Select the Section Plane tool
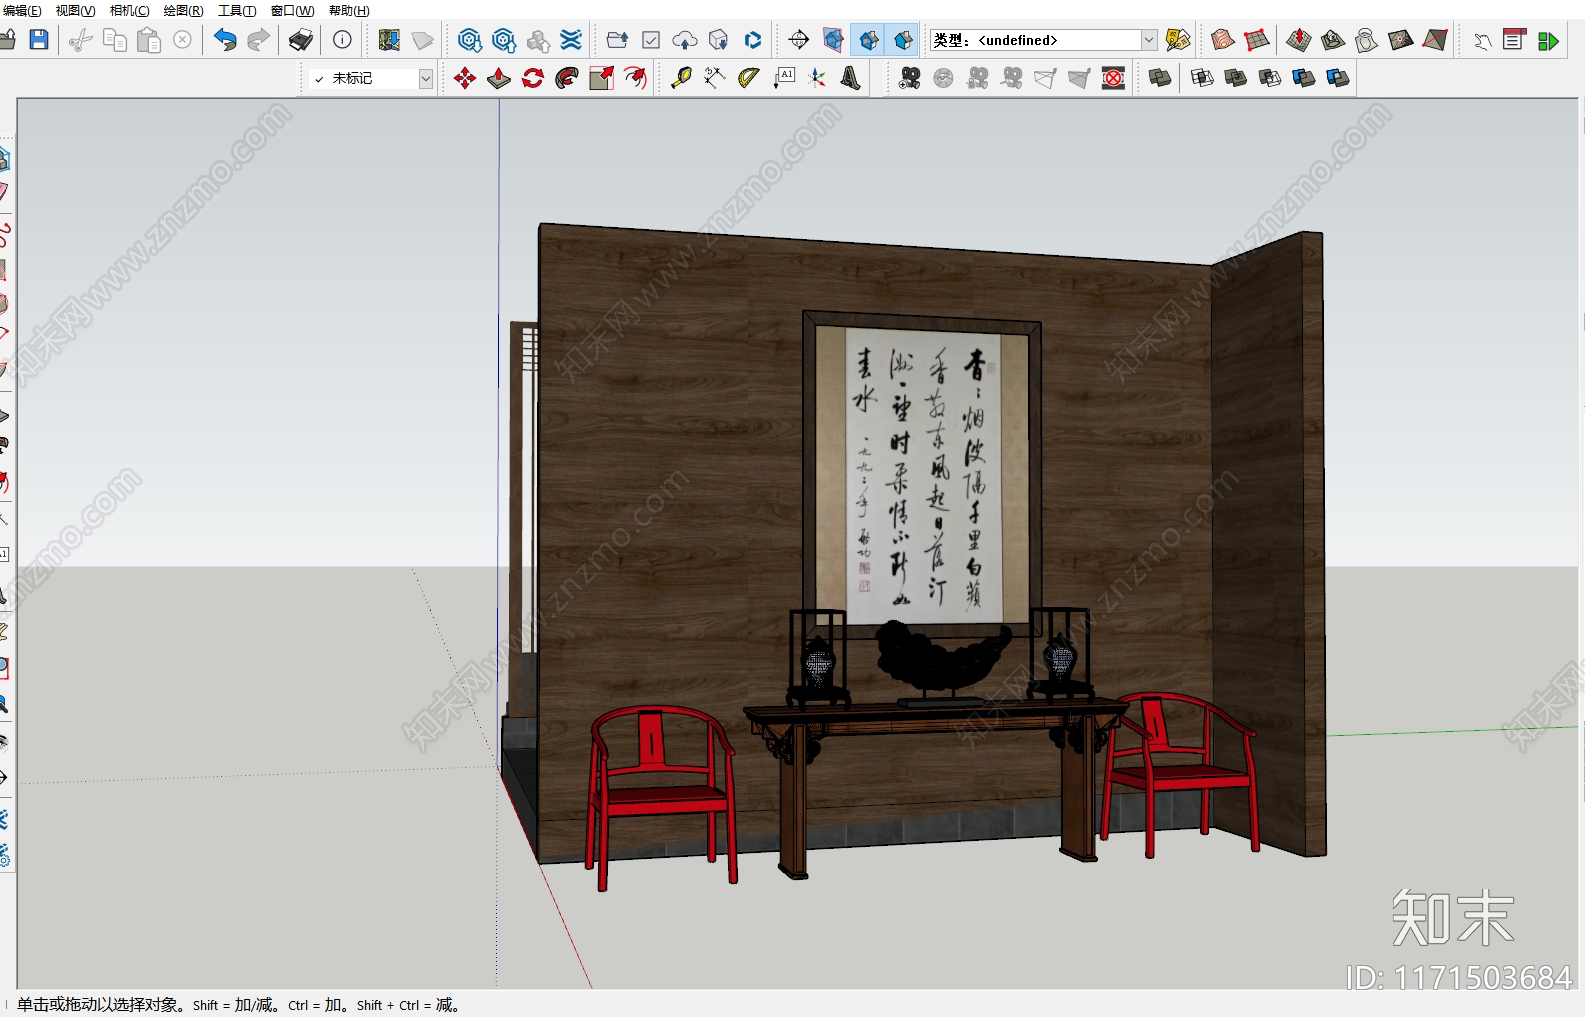 799,40
